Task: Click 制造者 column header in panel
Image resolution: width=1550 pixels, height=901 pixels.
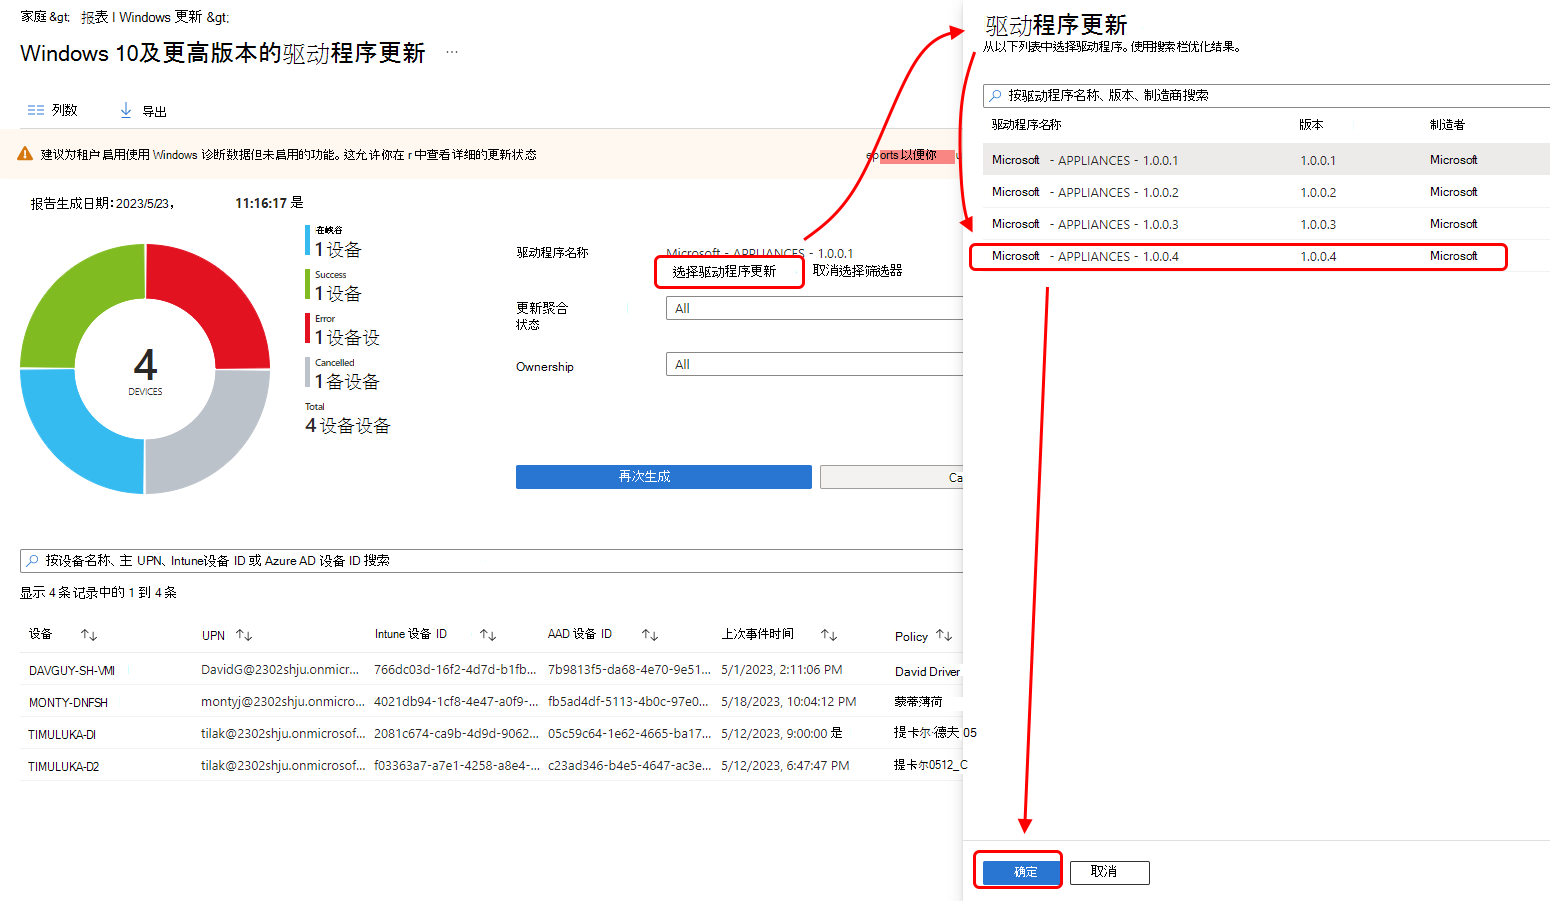Action: (1447, 125)
